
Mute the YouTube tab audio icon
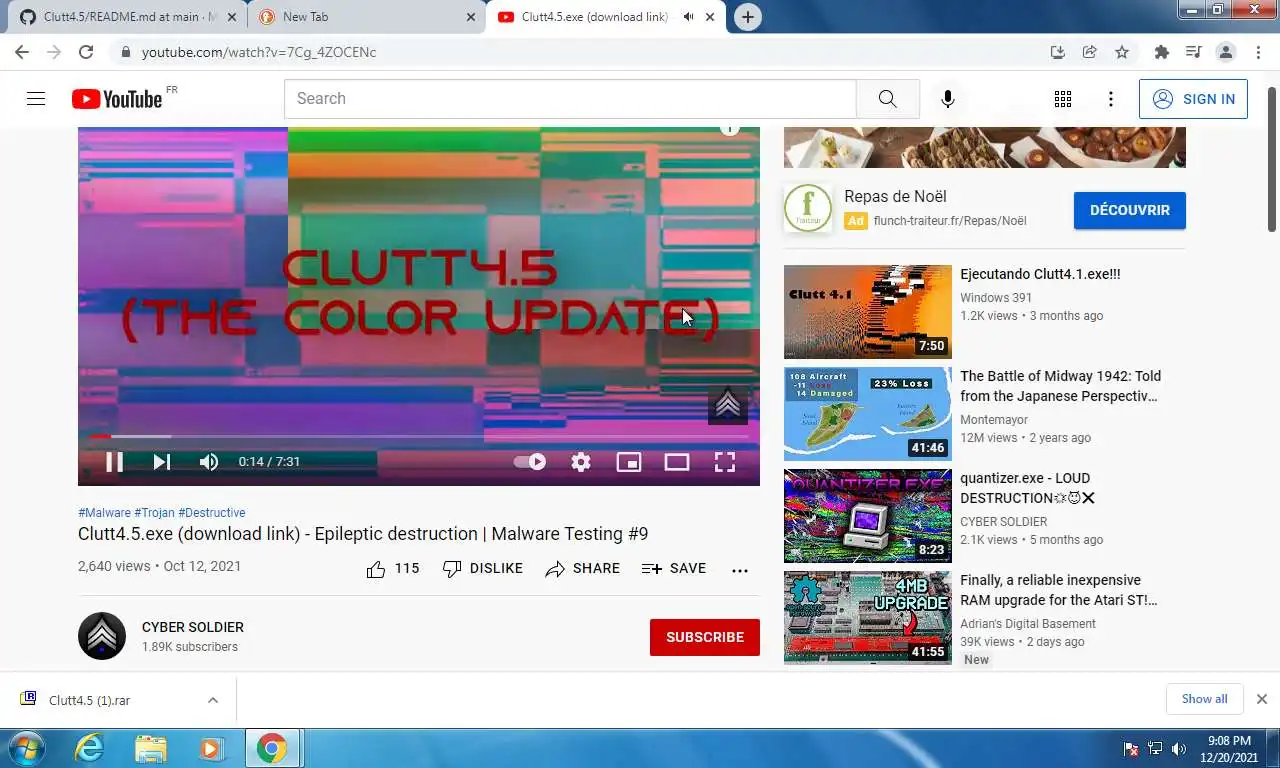[x=688, y=17]
